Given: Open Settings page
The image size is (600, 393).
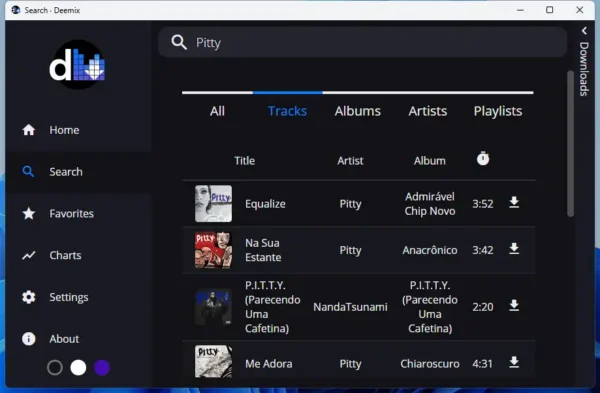Looking at the screenshot, I should tap(69, 297).
